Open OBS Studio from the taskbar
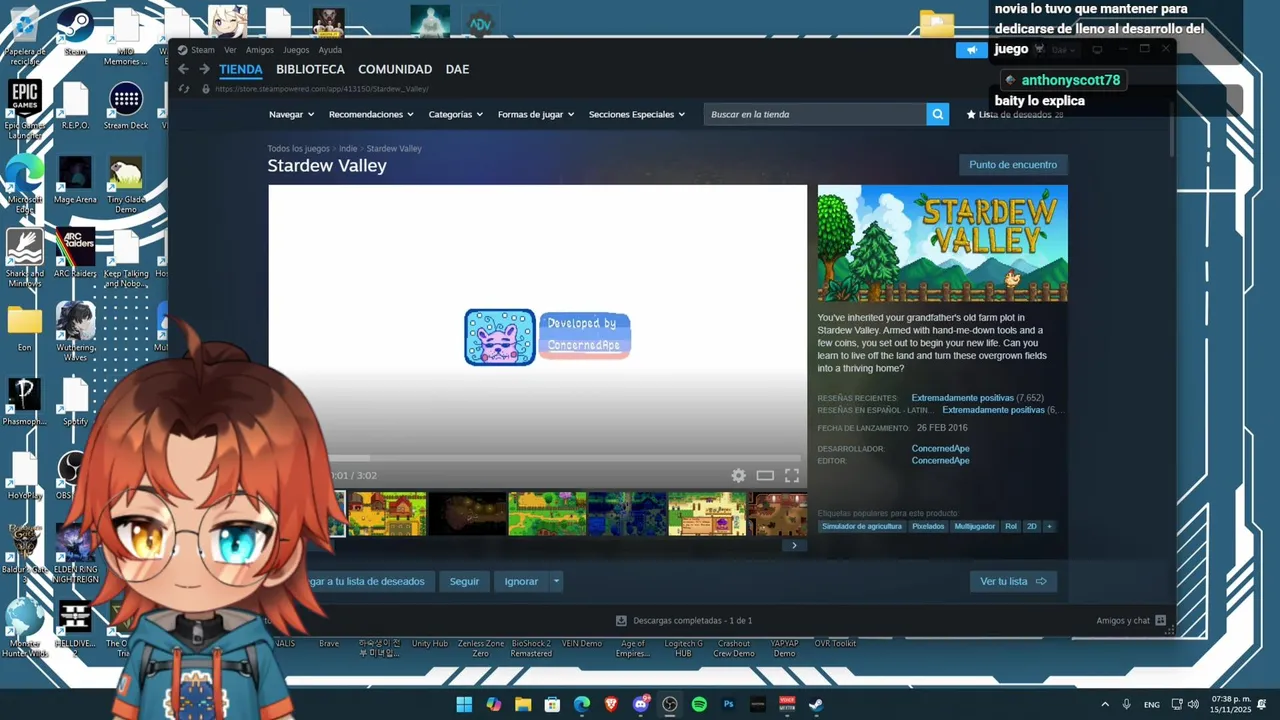1280x720 pixels. 670,704
